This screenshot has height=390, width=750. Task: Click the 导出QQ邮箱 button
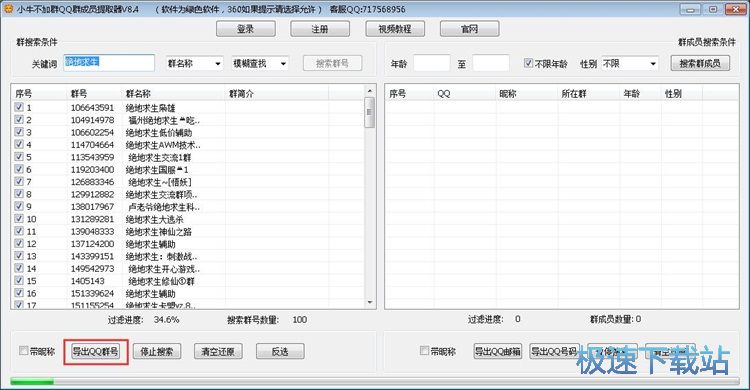(x=497, y=351)
